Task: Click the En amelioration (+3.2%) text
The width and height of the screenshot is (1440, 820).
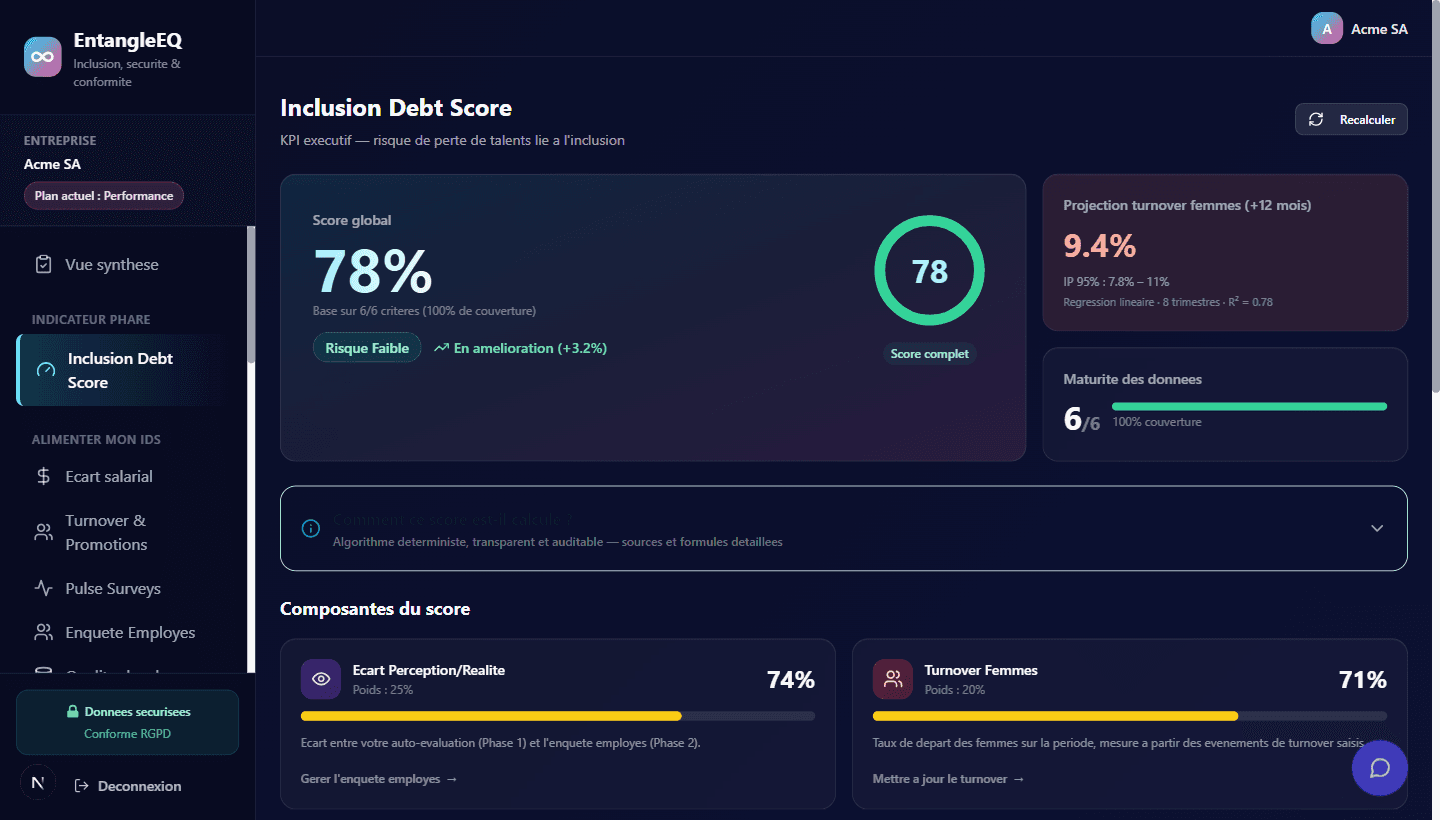Action: [x=530, y=348]
